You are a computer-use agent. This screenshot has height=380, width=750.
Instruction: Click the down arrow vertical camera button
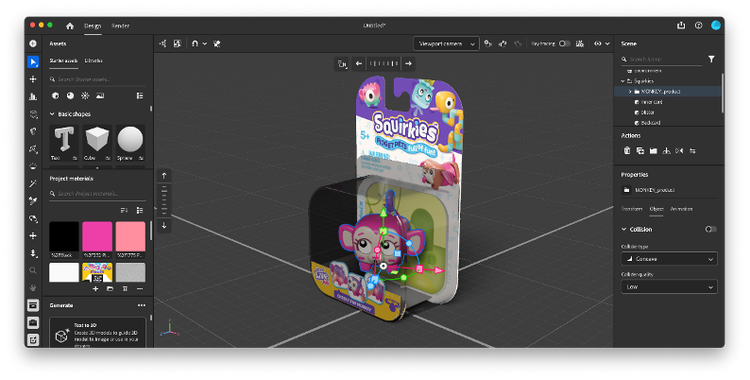click(164, 225)
